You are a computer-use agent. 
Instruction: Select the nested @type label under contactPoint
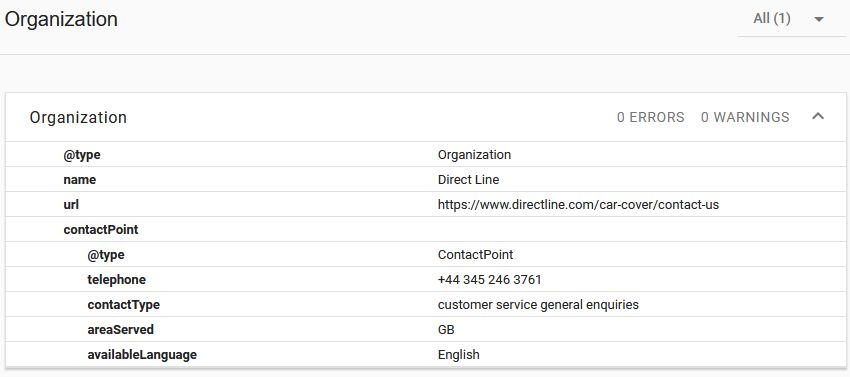(x=106, y=254)
